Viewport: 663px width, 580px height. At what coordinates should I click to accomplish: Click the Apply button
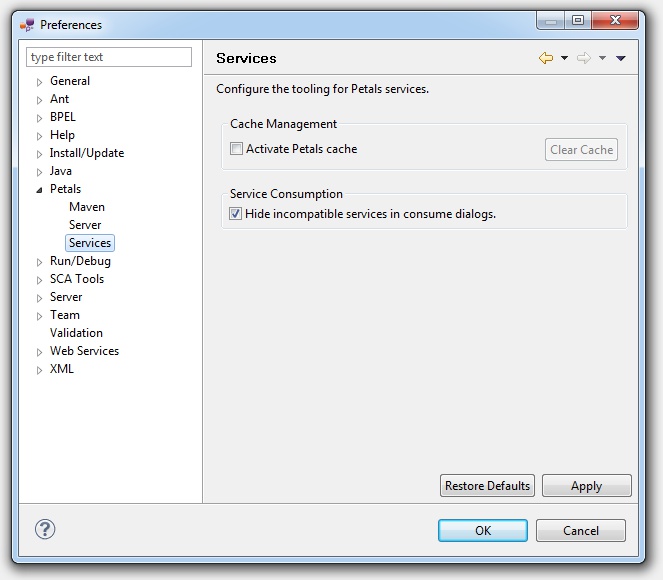[x=586, y=486]
